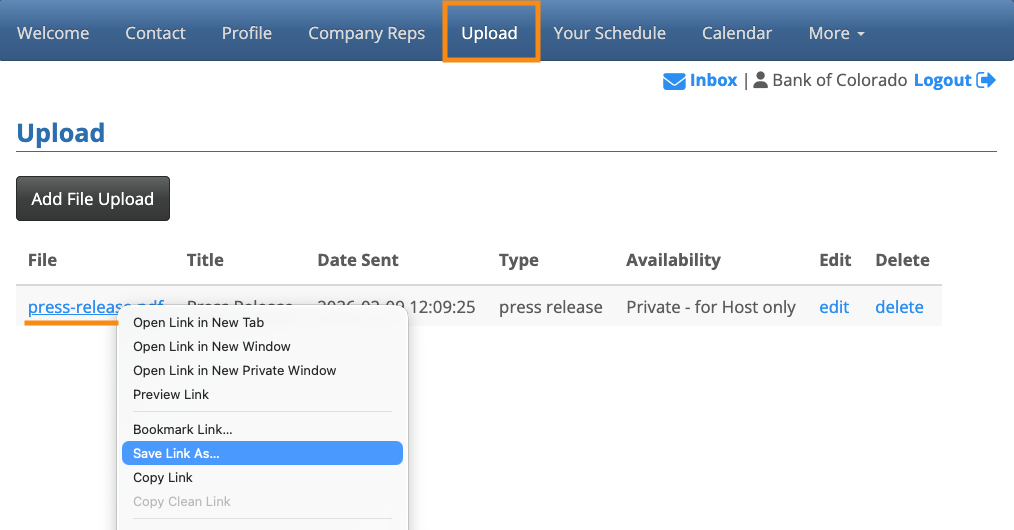Click the delete link for press release
Viewport: 1014px width, 530px height.
pyautogui.click(x=899, y=307)
